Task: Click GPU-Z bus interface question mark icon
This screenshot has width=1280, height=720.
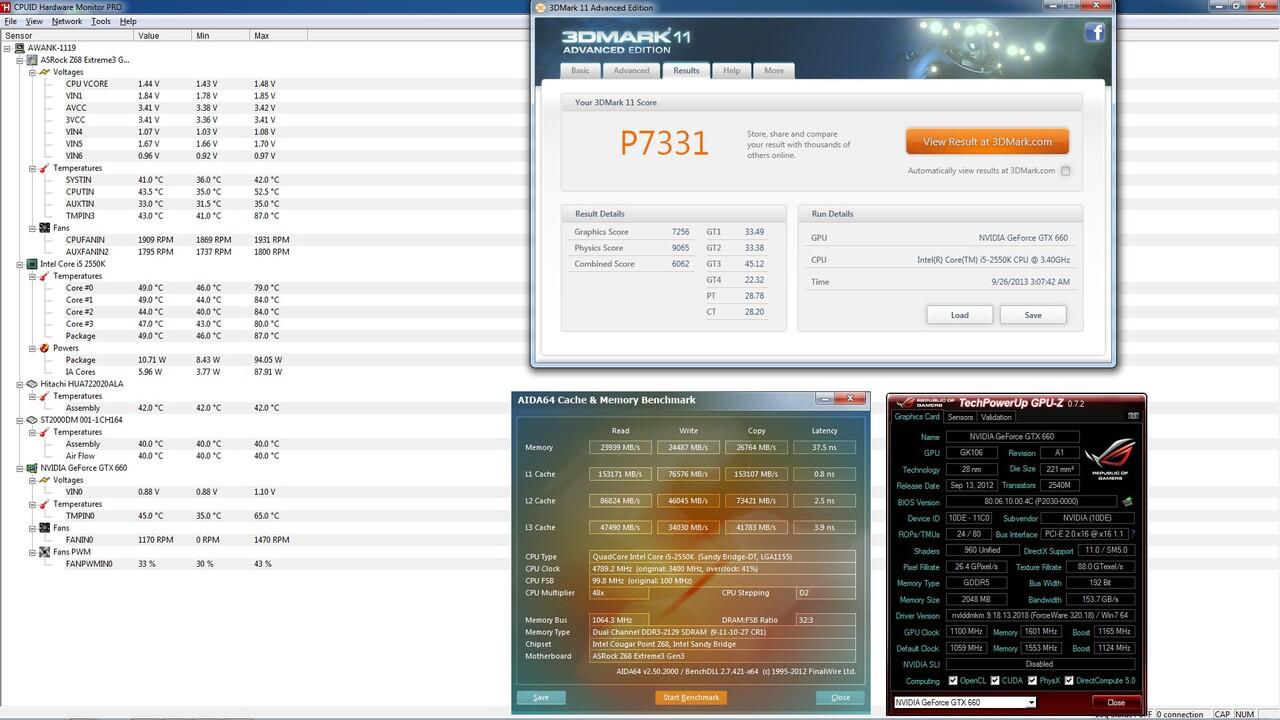Action: coord(1133,534)
